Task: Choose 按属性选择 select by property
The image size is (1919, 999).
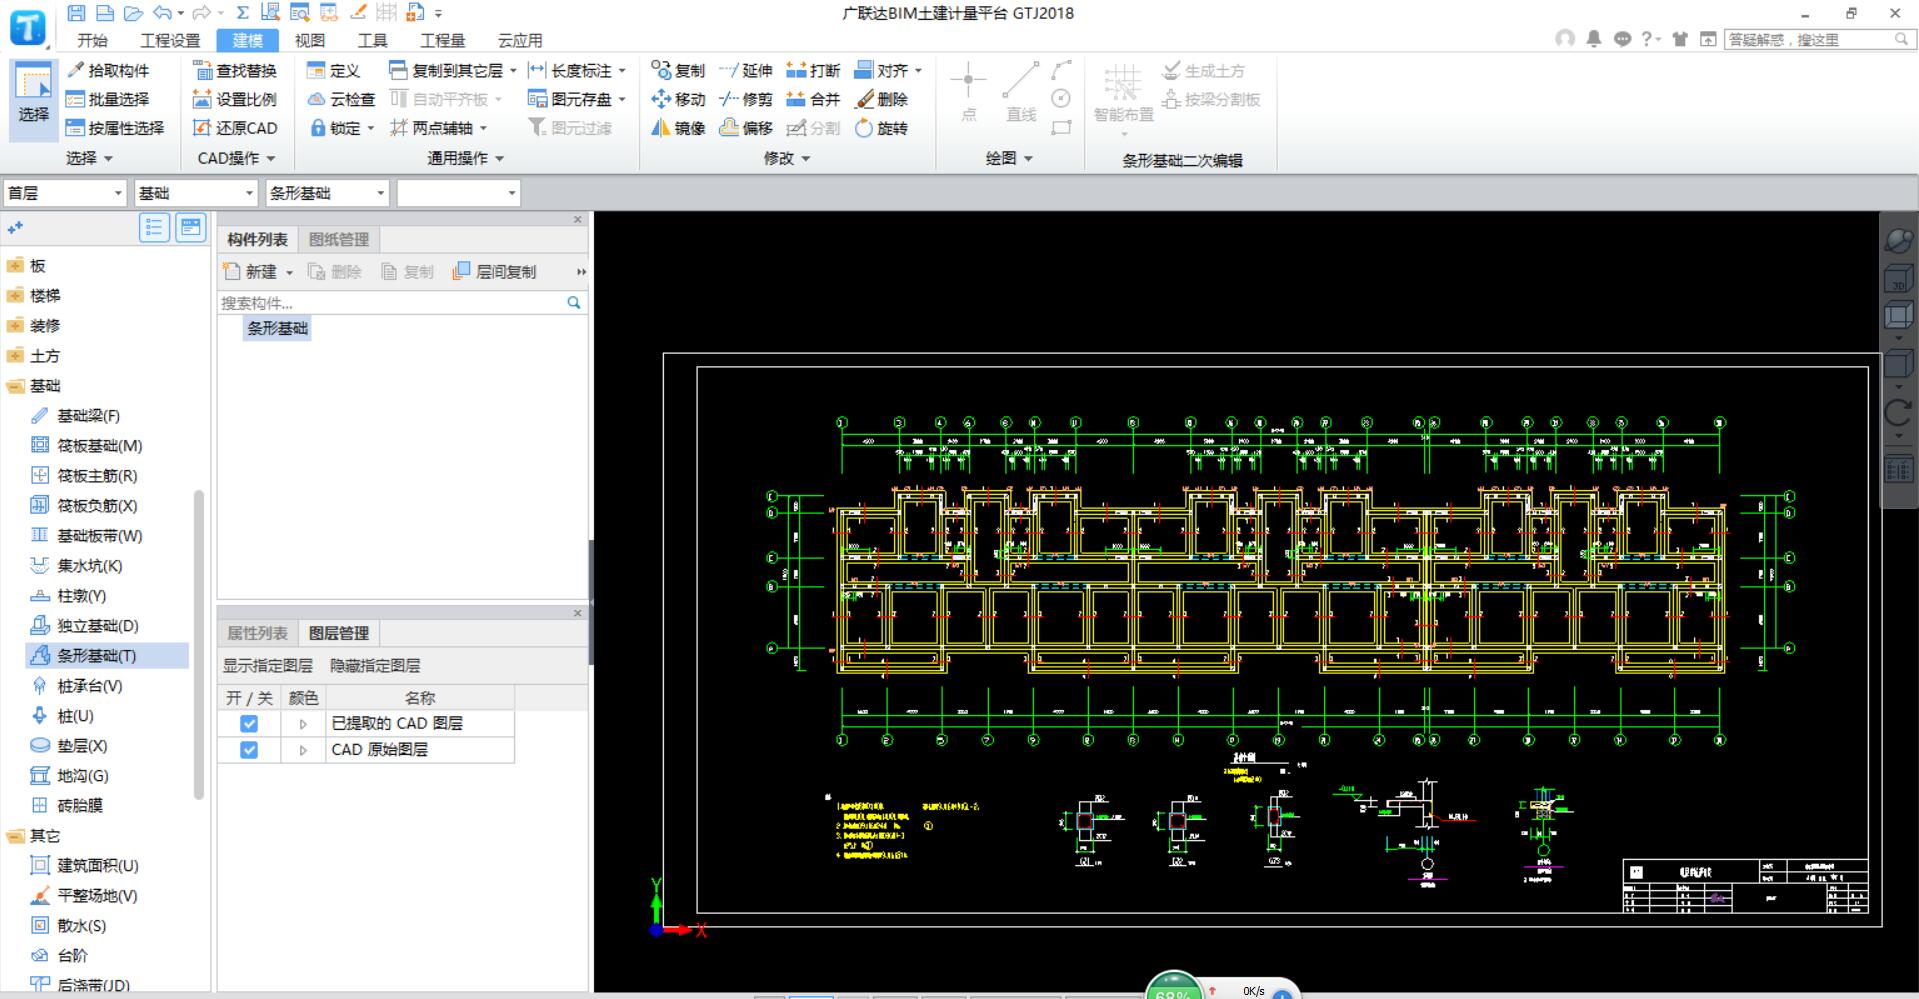Action: (115, 128)
